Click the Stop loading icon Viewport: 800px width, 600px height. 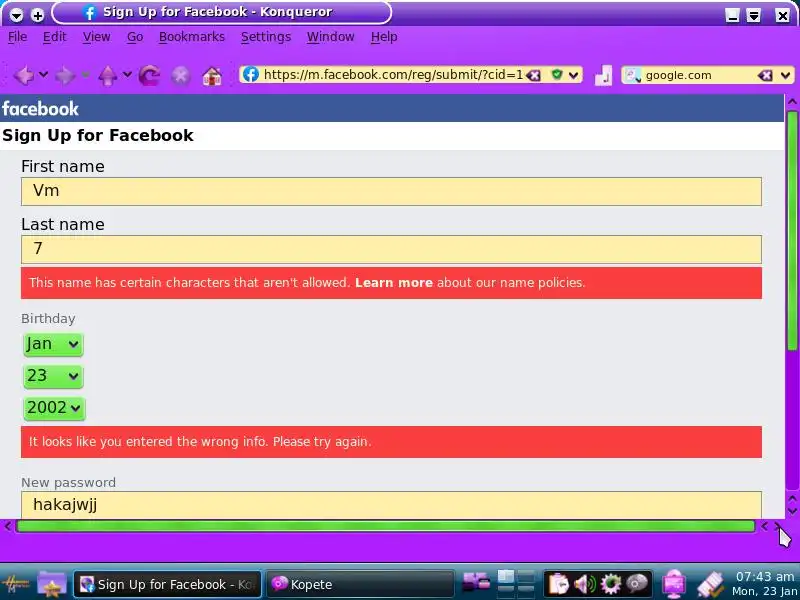[x=181, y=76]
